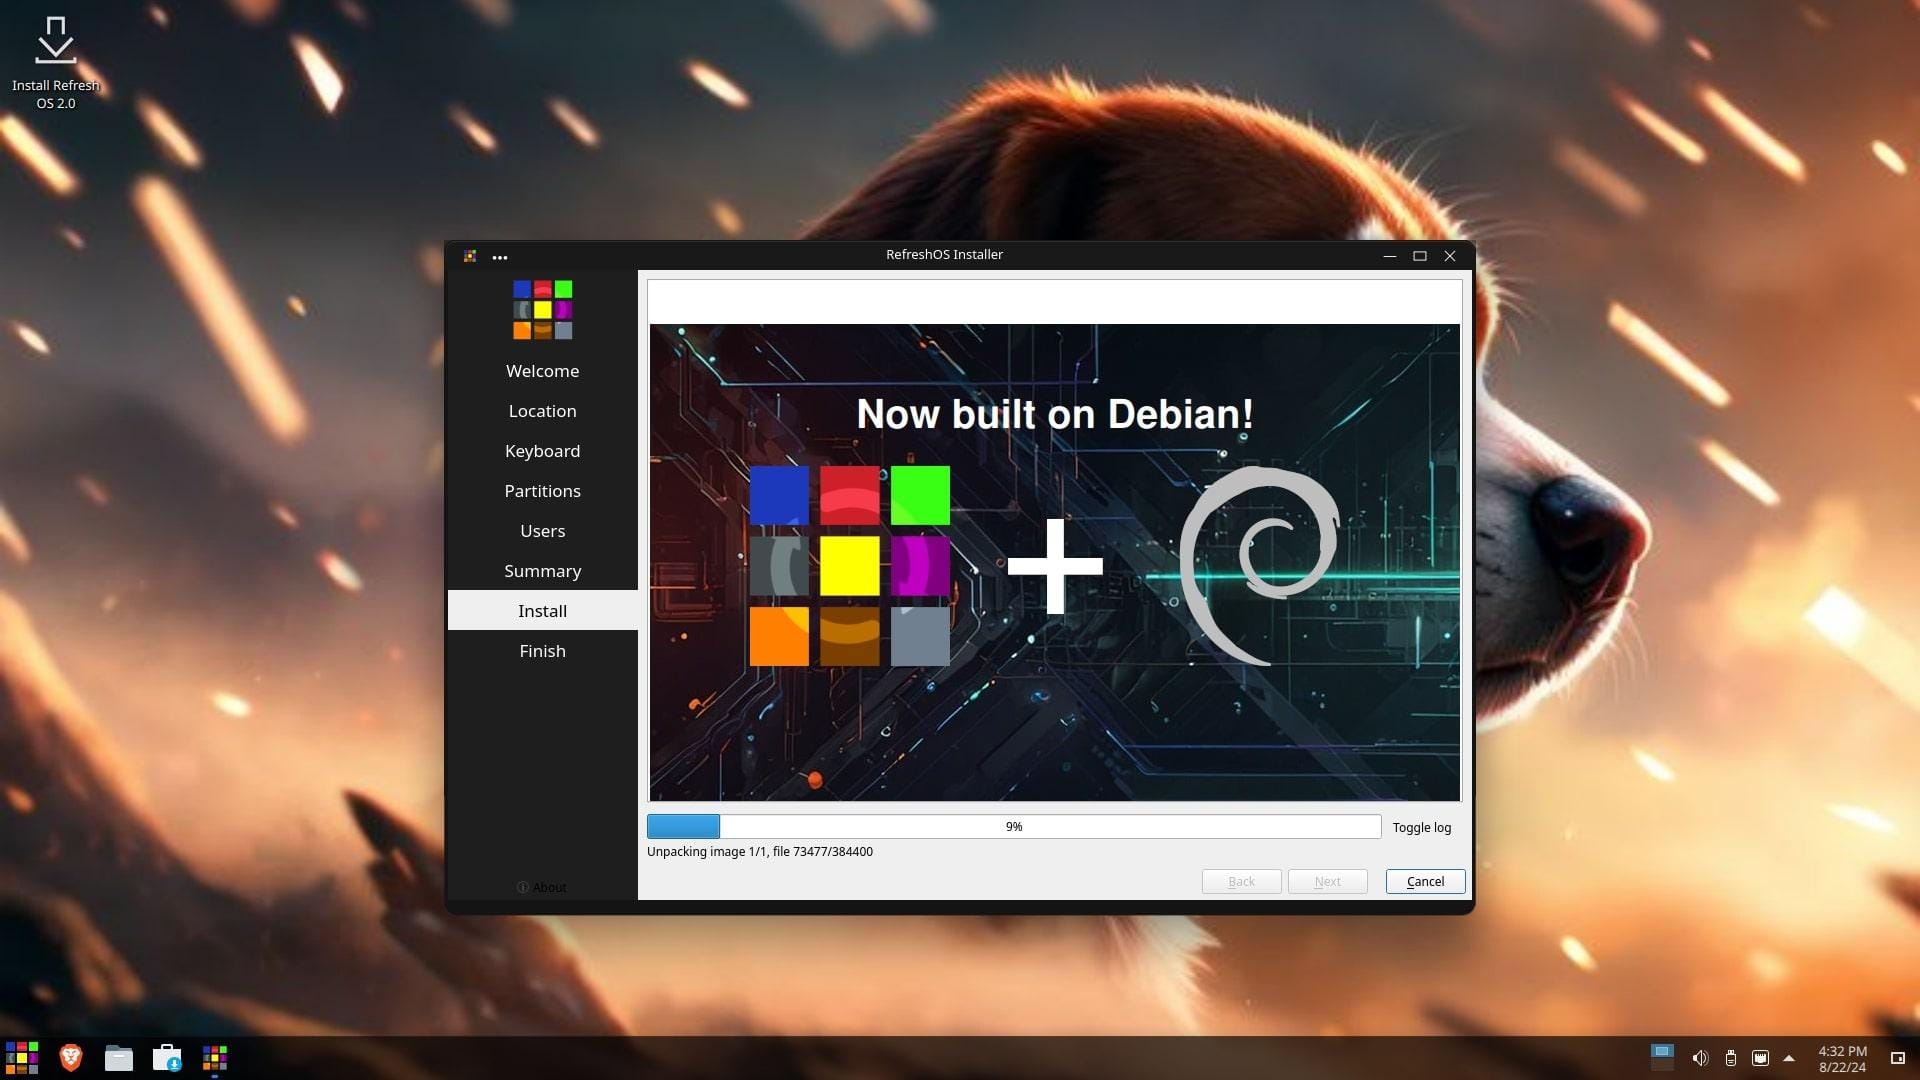Viewport: 1920px width, 1080px height.
Task: Click the 9% installation progress bar
Action: (x=1013, y=826)
